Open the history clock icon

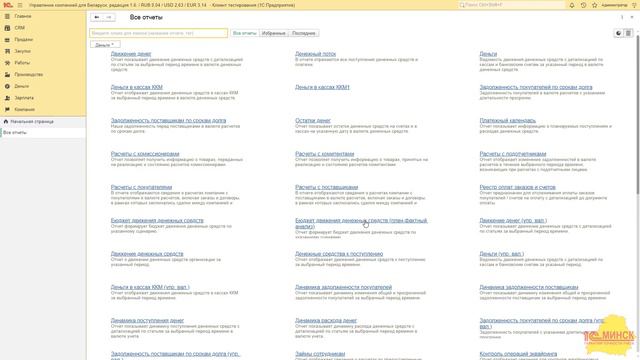click(583, 5)
